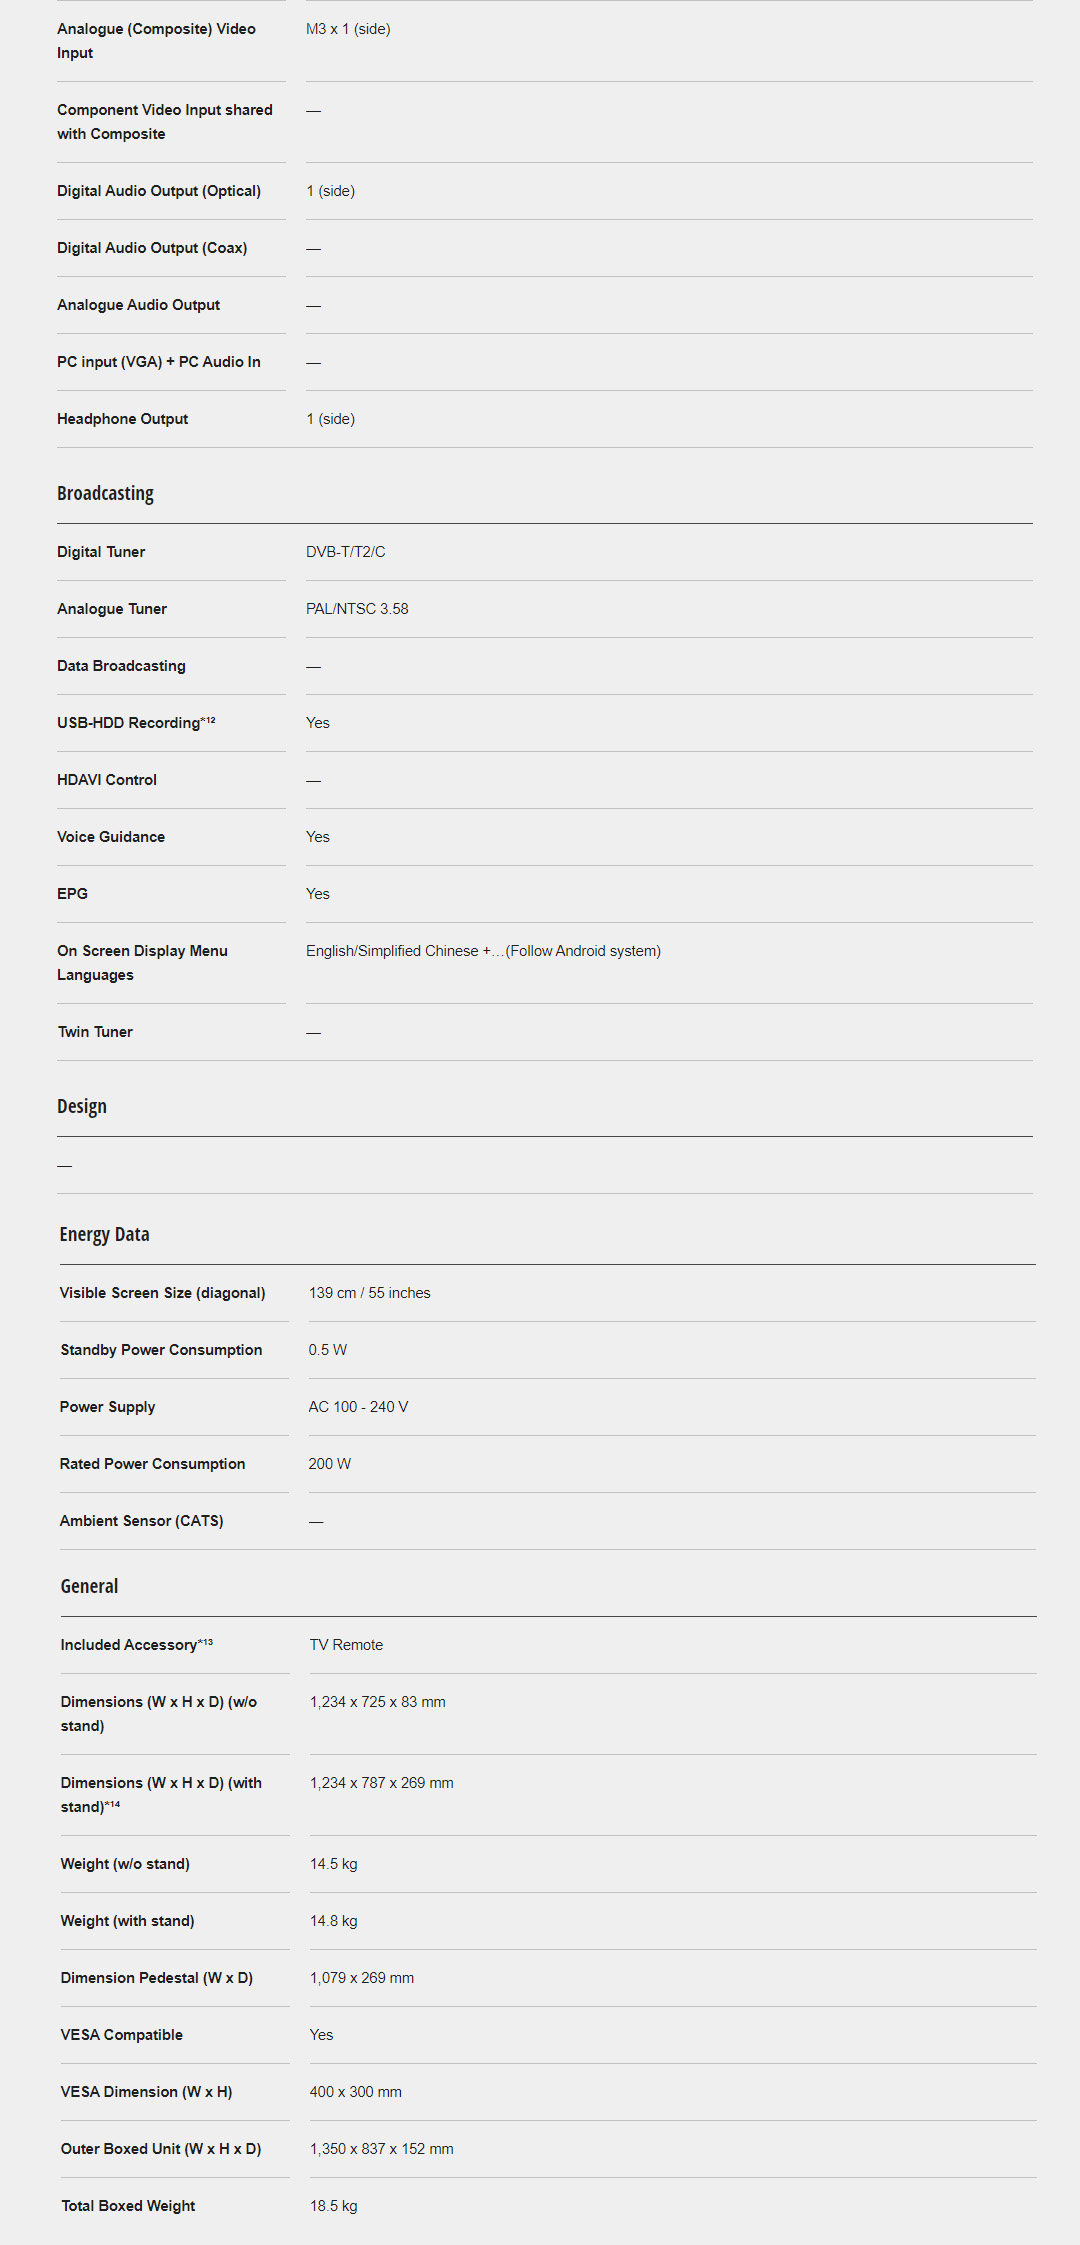Click the On Screen Display languages value
The width and height of the screenshot is (1080, 2245).
click(x=483, y=951)
